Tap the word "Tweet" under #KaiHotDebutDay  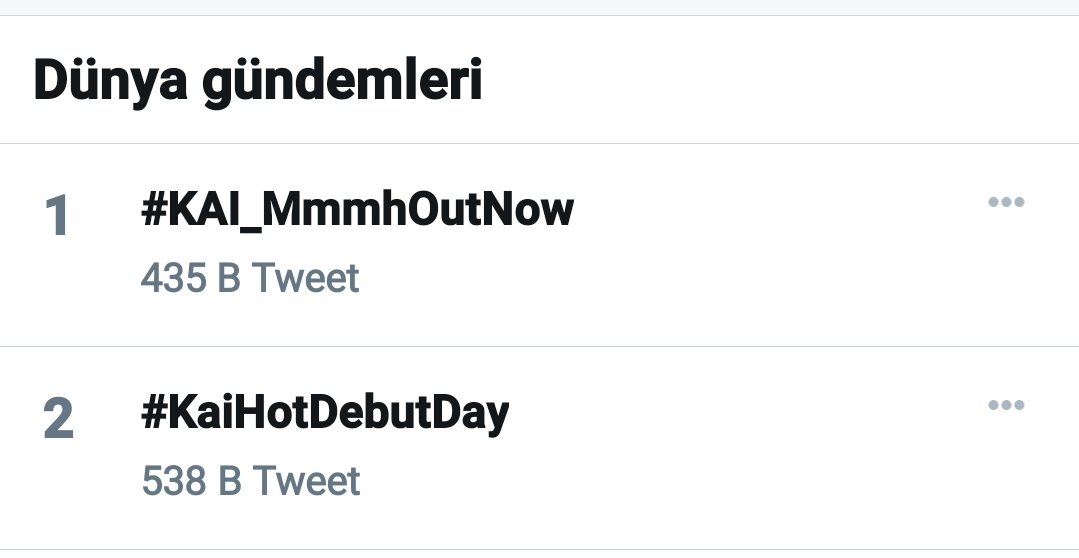[x=306, y=481]
